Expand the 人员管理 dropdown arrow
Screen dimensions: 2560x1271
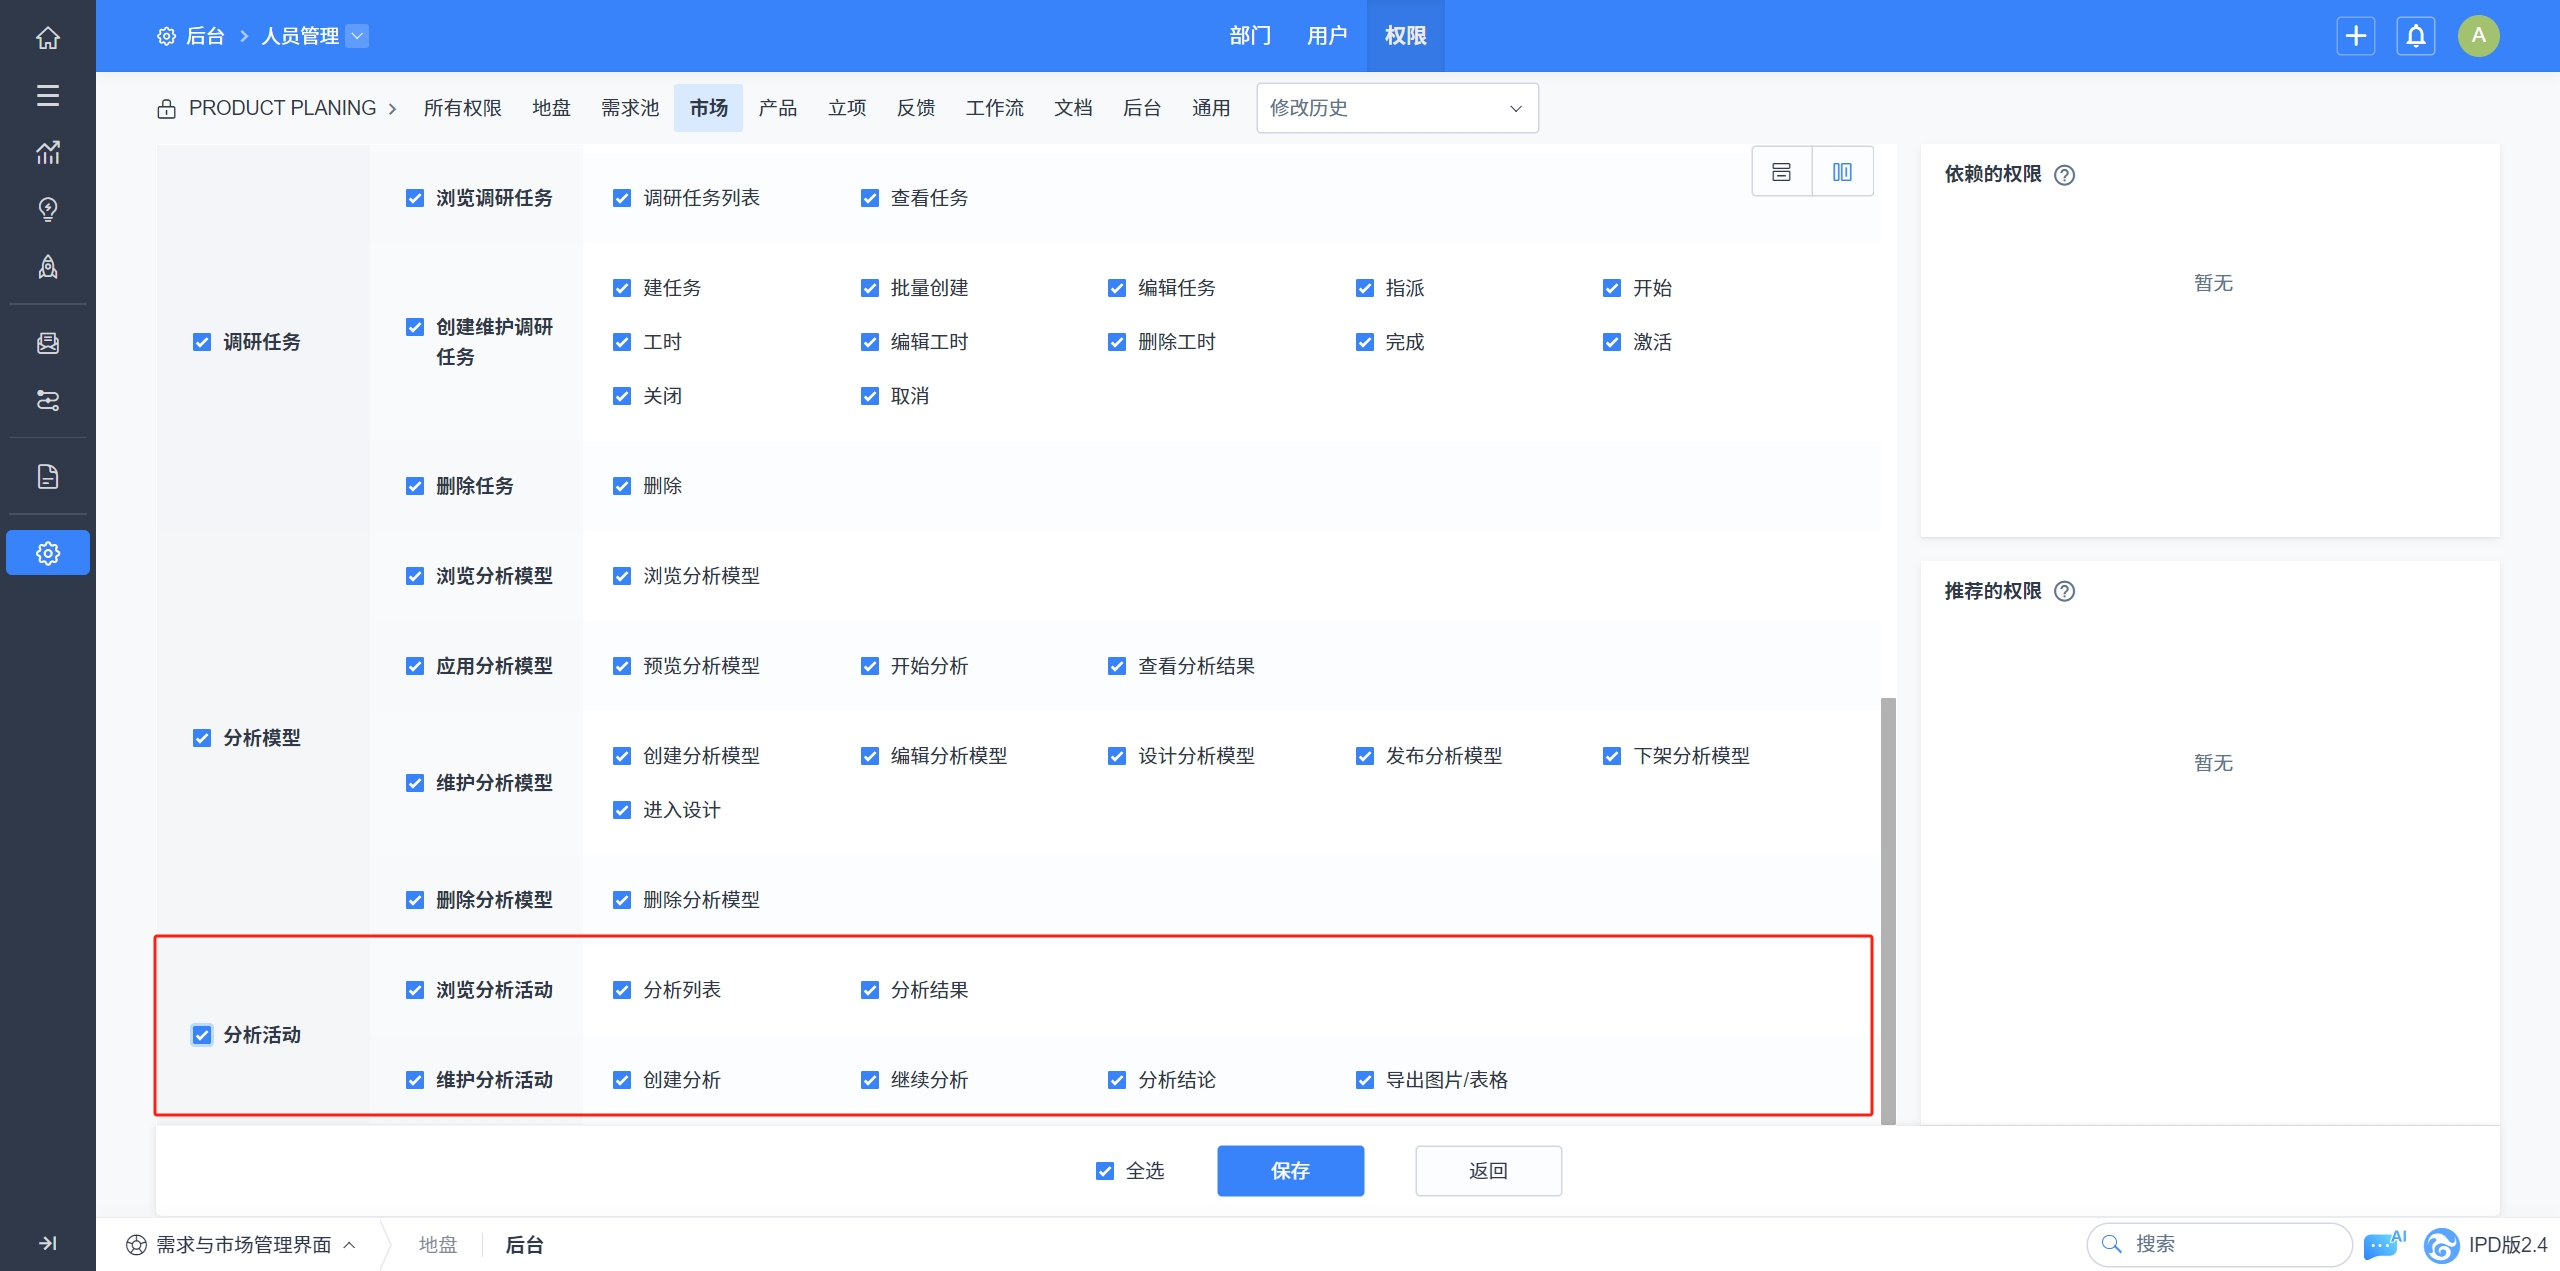357,36
